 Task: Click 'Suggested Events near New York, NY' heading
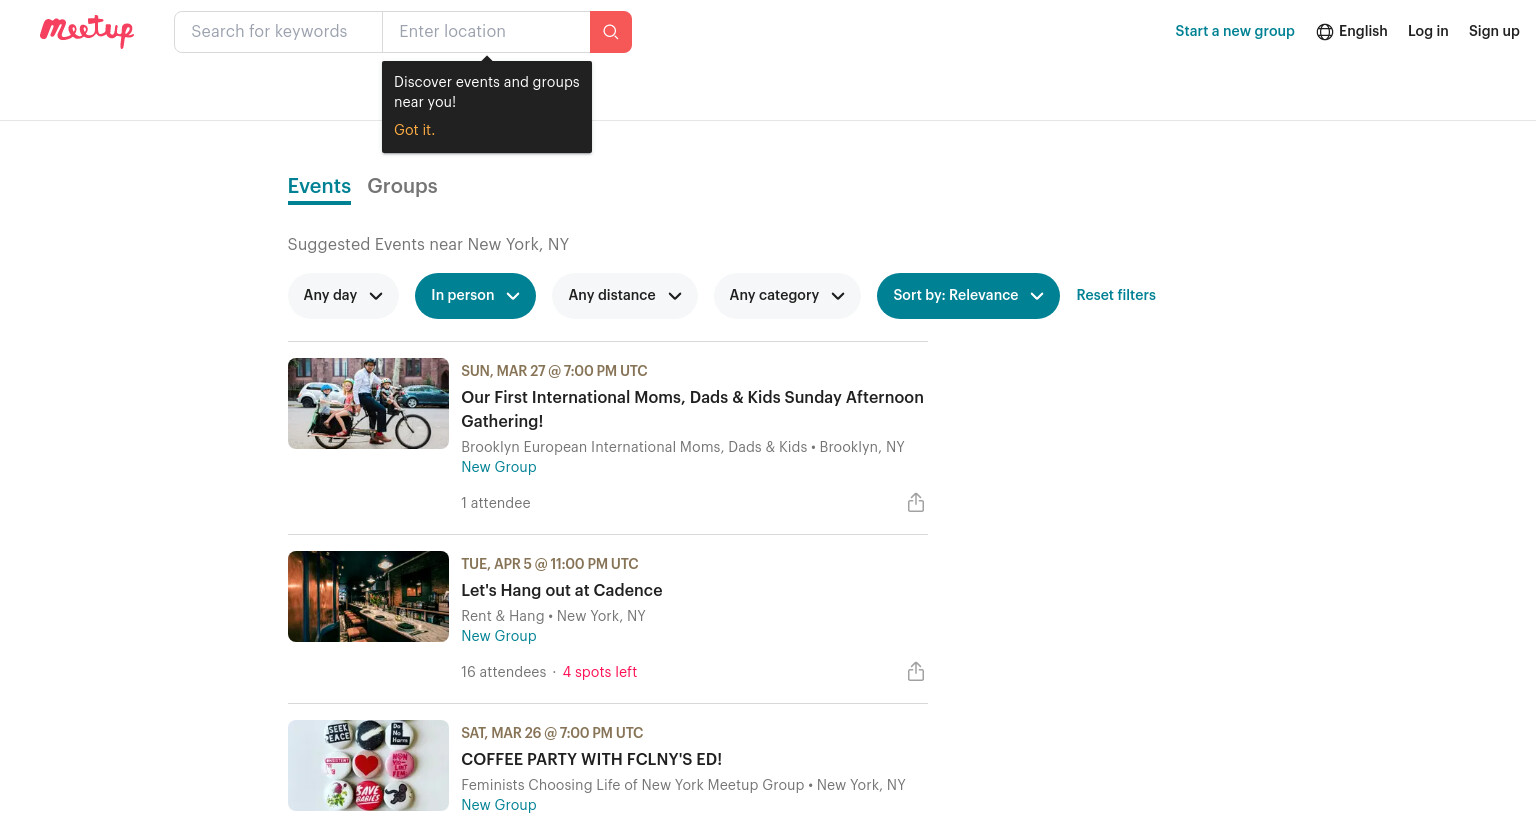pos(428,244)
